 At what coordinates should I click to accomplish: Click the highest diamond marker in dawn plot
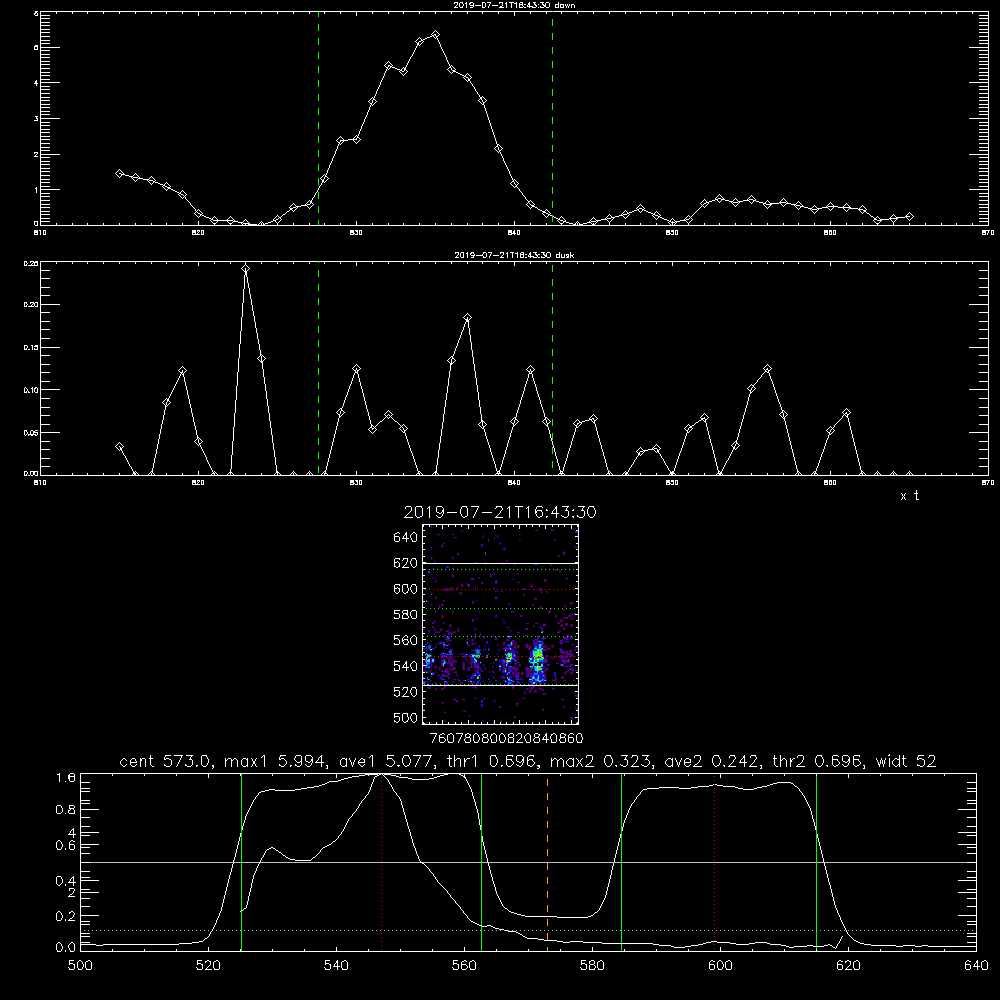[x=436, y=34]
